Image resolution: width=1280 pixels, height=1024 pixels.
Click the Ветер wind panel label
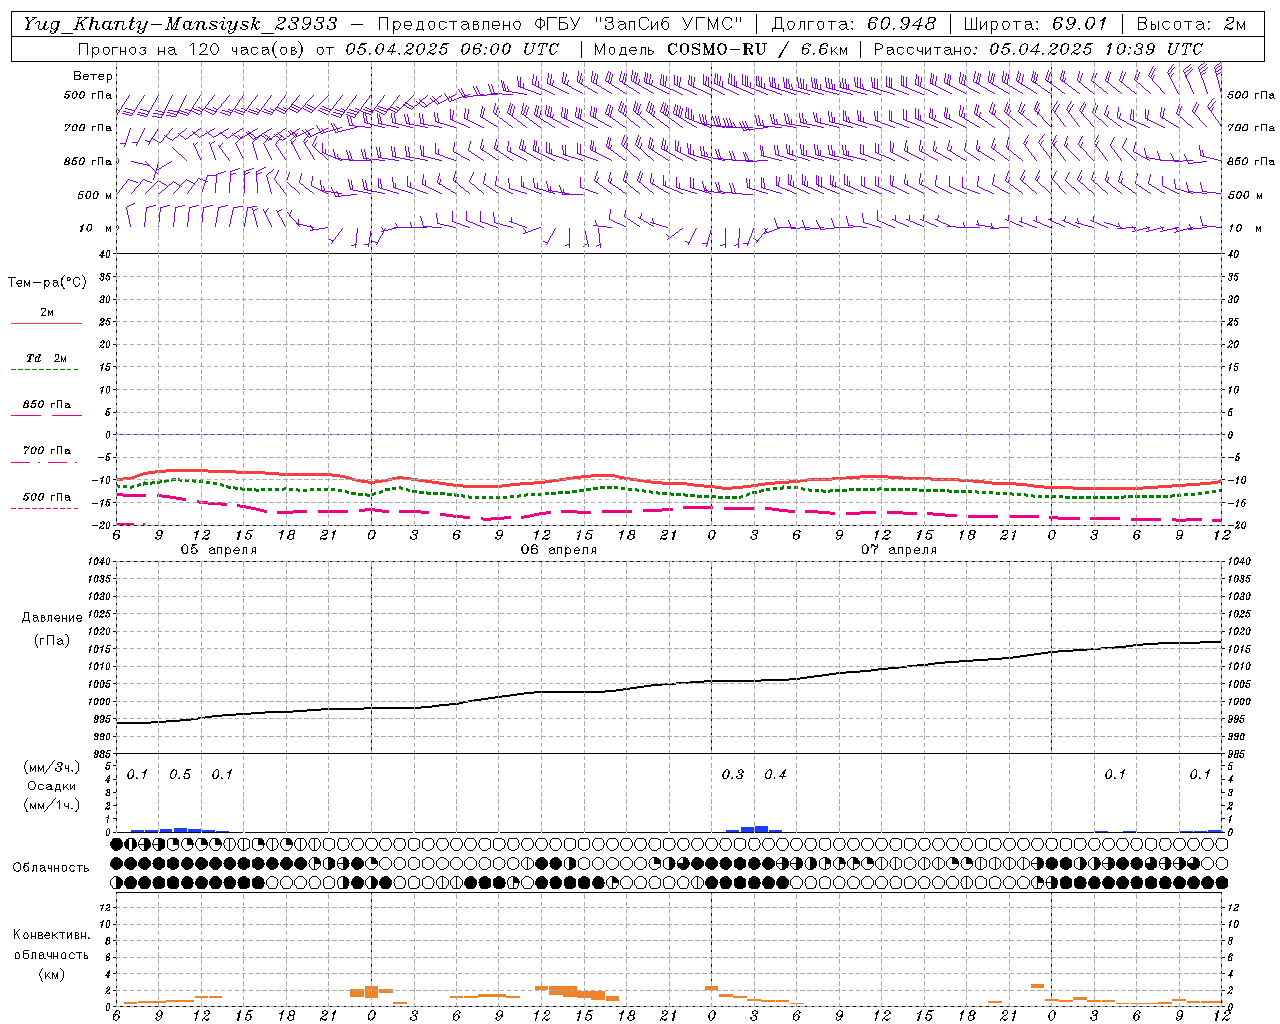[93, 76]
